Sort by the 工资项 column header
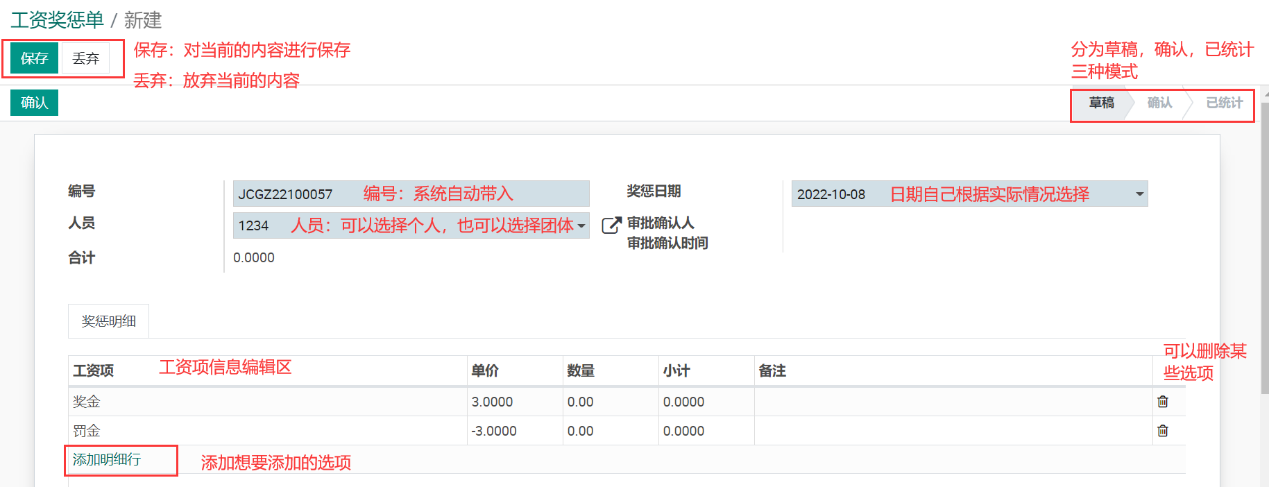Viewport: 1269px width, 487px height. pyautogui.click(x=93, y=371)
